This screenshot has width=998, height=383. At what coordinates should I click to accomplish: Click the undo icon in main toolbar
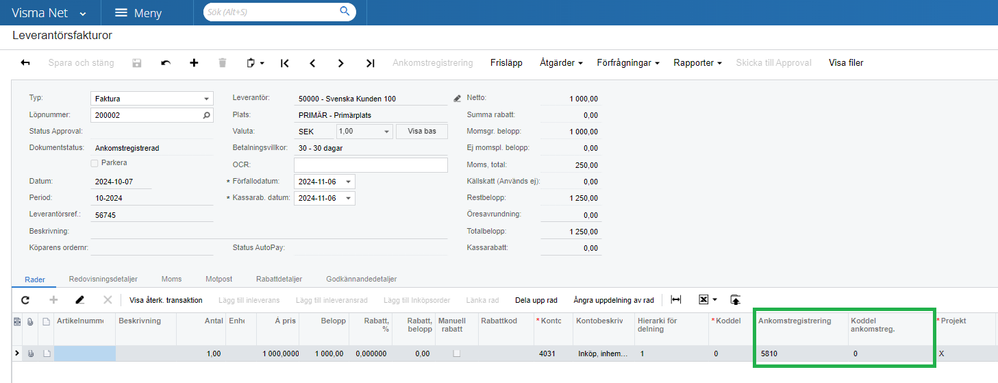pos(166,63)
